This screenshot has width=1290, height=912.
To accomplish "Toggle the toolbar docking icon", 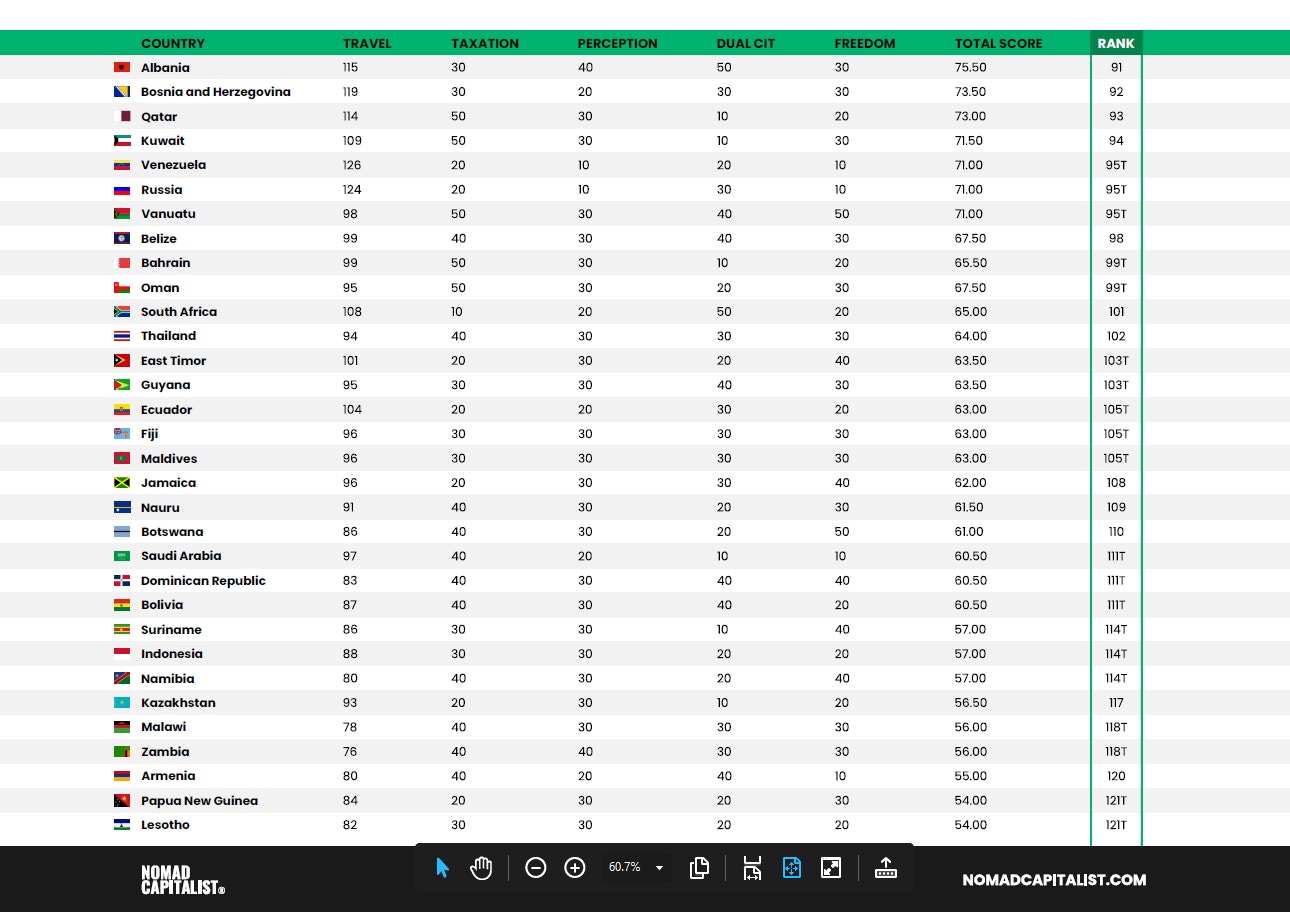I will tap(886, 868).
